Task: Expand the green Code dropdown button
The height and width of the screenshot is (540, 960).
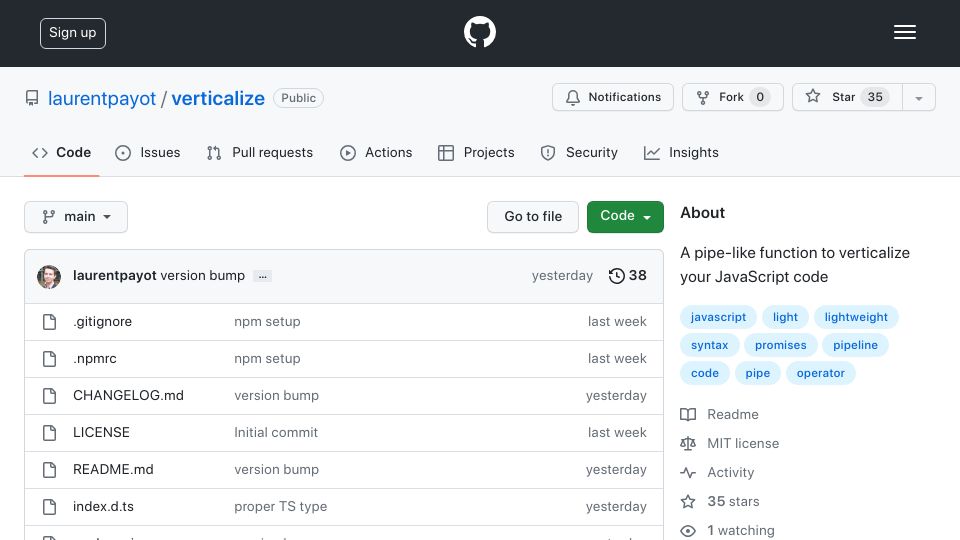Action: coord(625,217)
